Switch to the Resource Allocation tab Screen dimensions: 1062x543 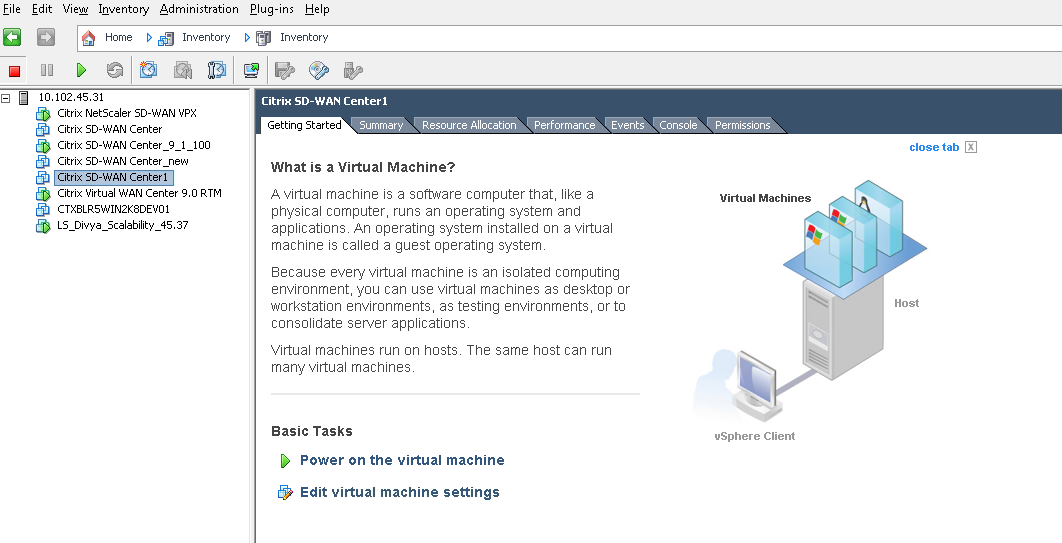coord(469,125)
